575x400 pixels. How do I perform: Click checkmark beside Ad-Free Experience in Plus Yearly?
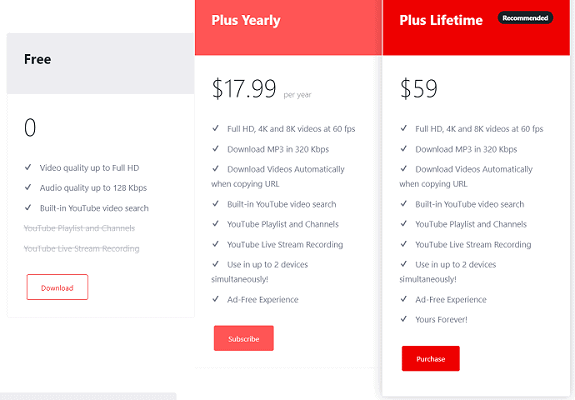point(216,299)
